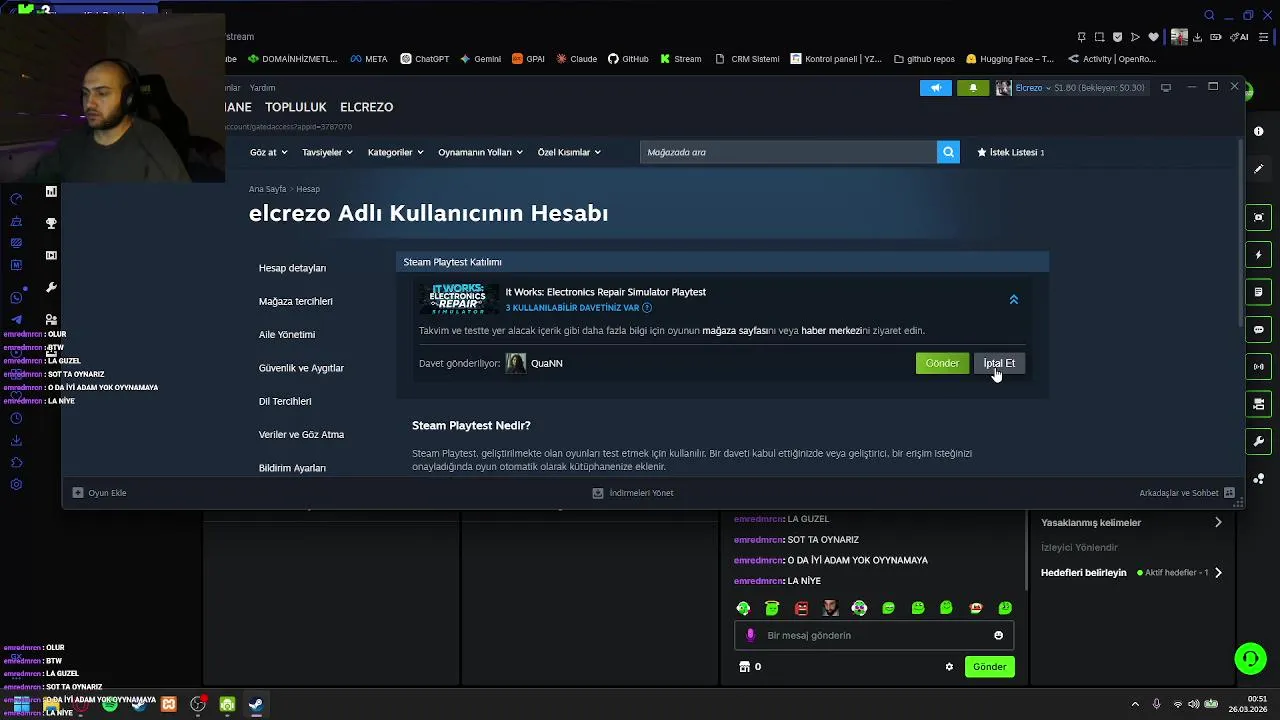The image size is (1280, 720).
Task: Click Mağazada ara search field
Action: tap(788, 152)
